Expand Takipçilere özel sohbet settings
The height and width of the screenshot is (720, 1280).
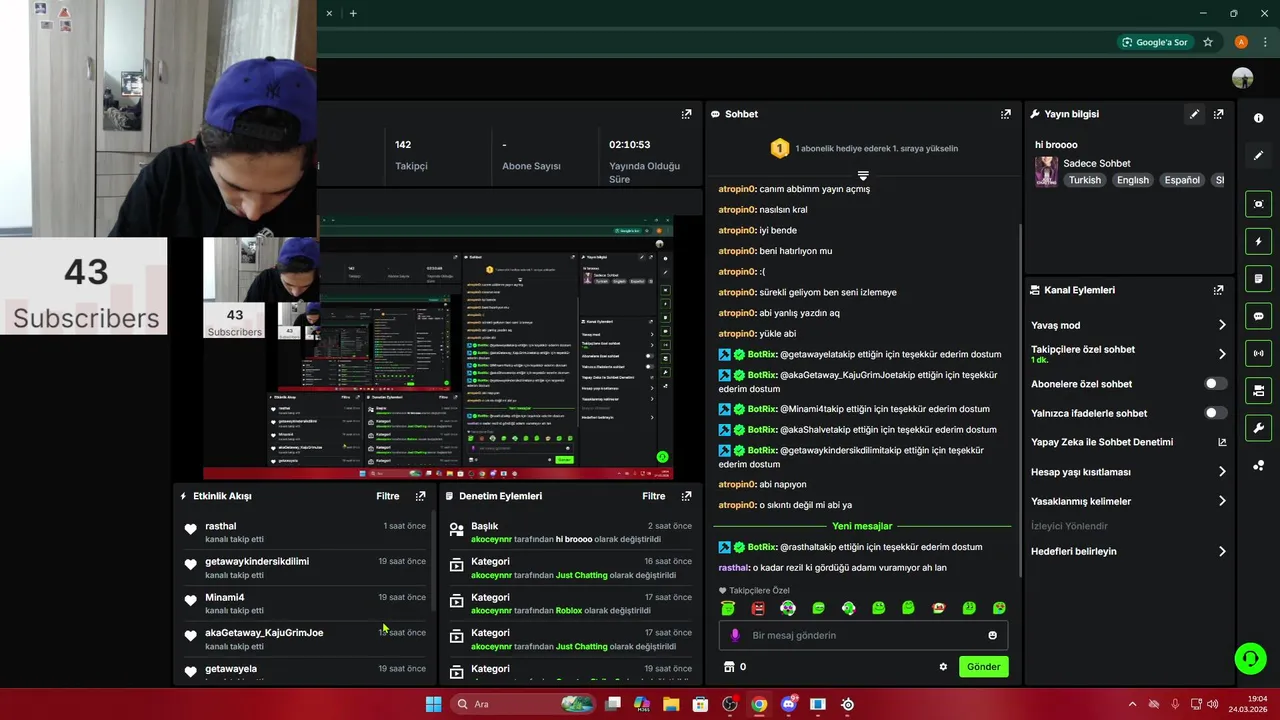(1222, 354)
